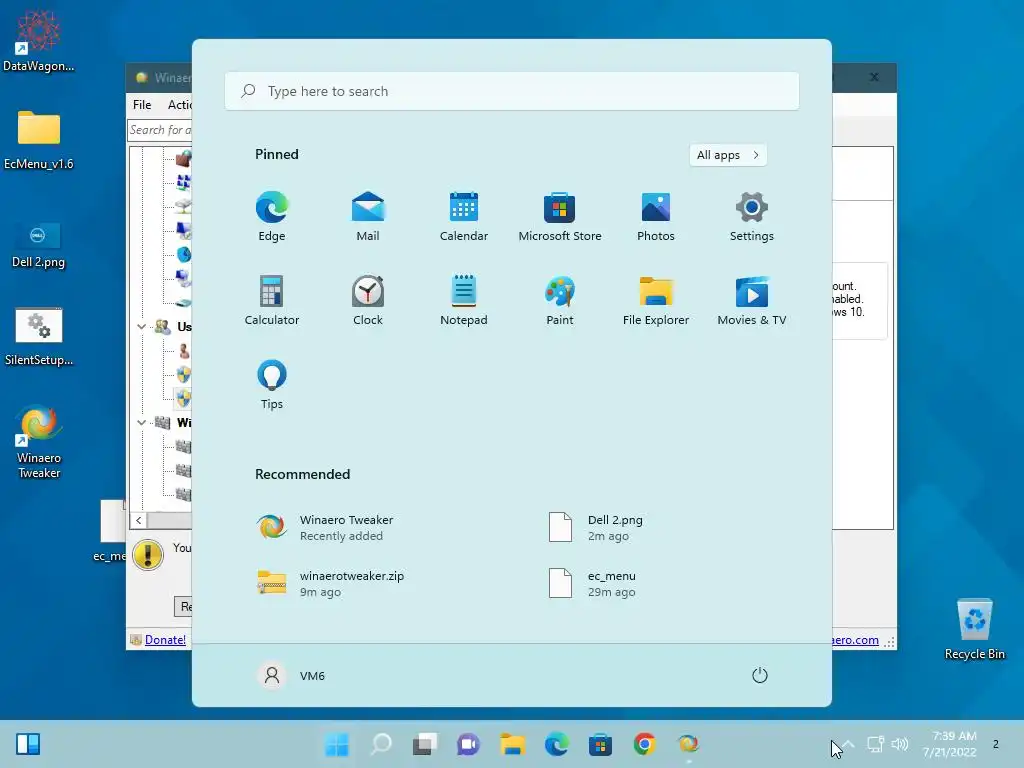Select Winaero Tweaker desktop shortcut
Viewport: 1024px width, 768px height.
pyautogui.click(x=39, y=442)
